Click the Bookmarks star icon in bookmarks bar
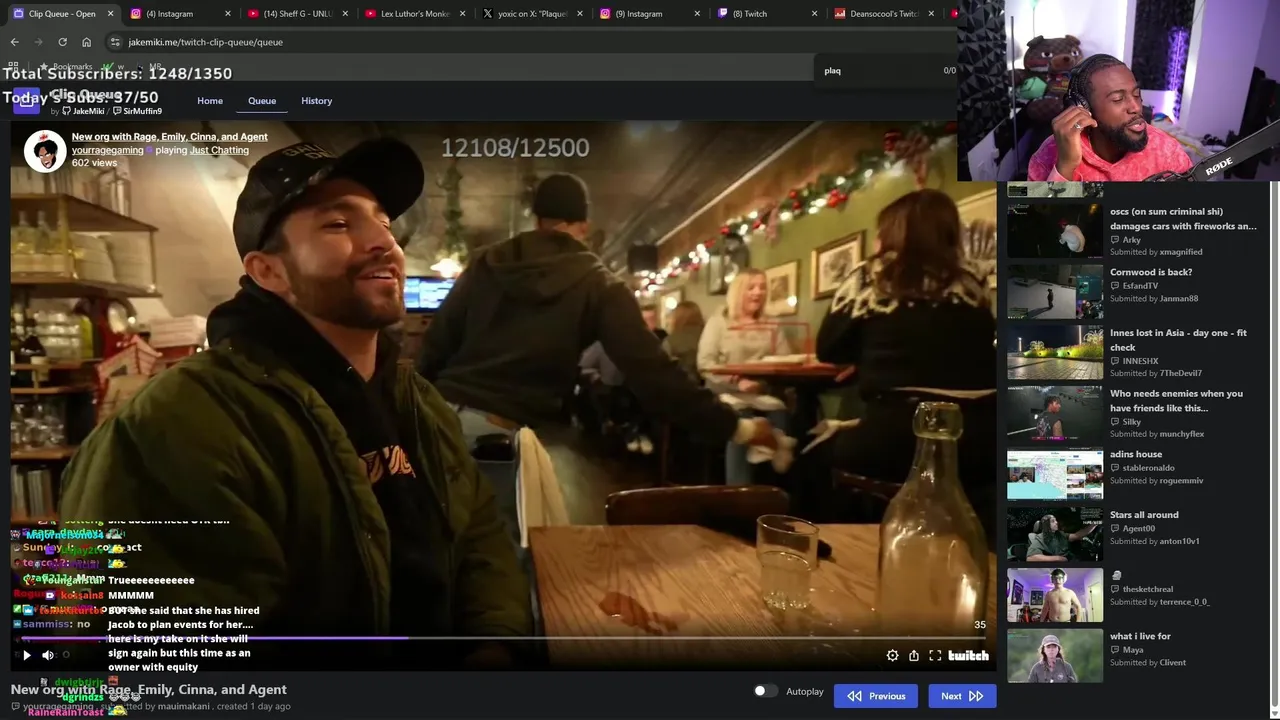 coord(44,67)
